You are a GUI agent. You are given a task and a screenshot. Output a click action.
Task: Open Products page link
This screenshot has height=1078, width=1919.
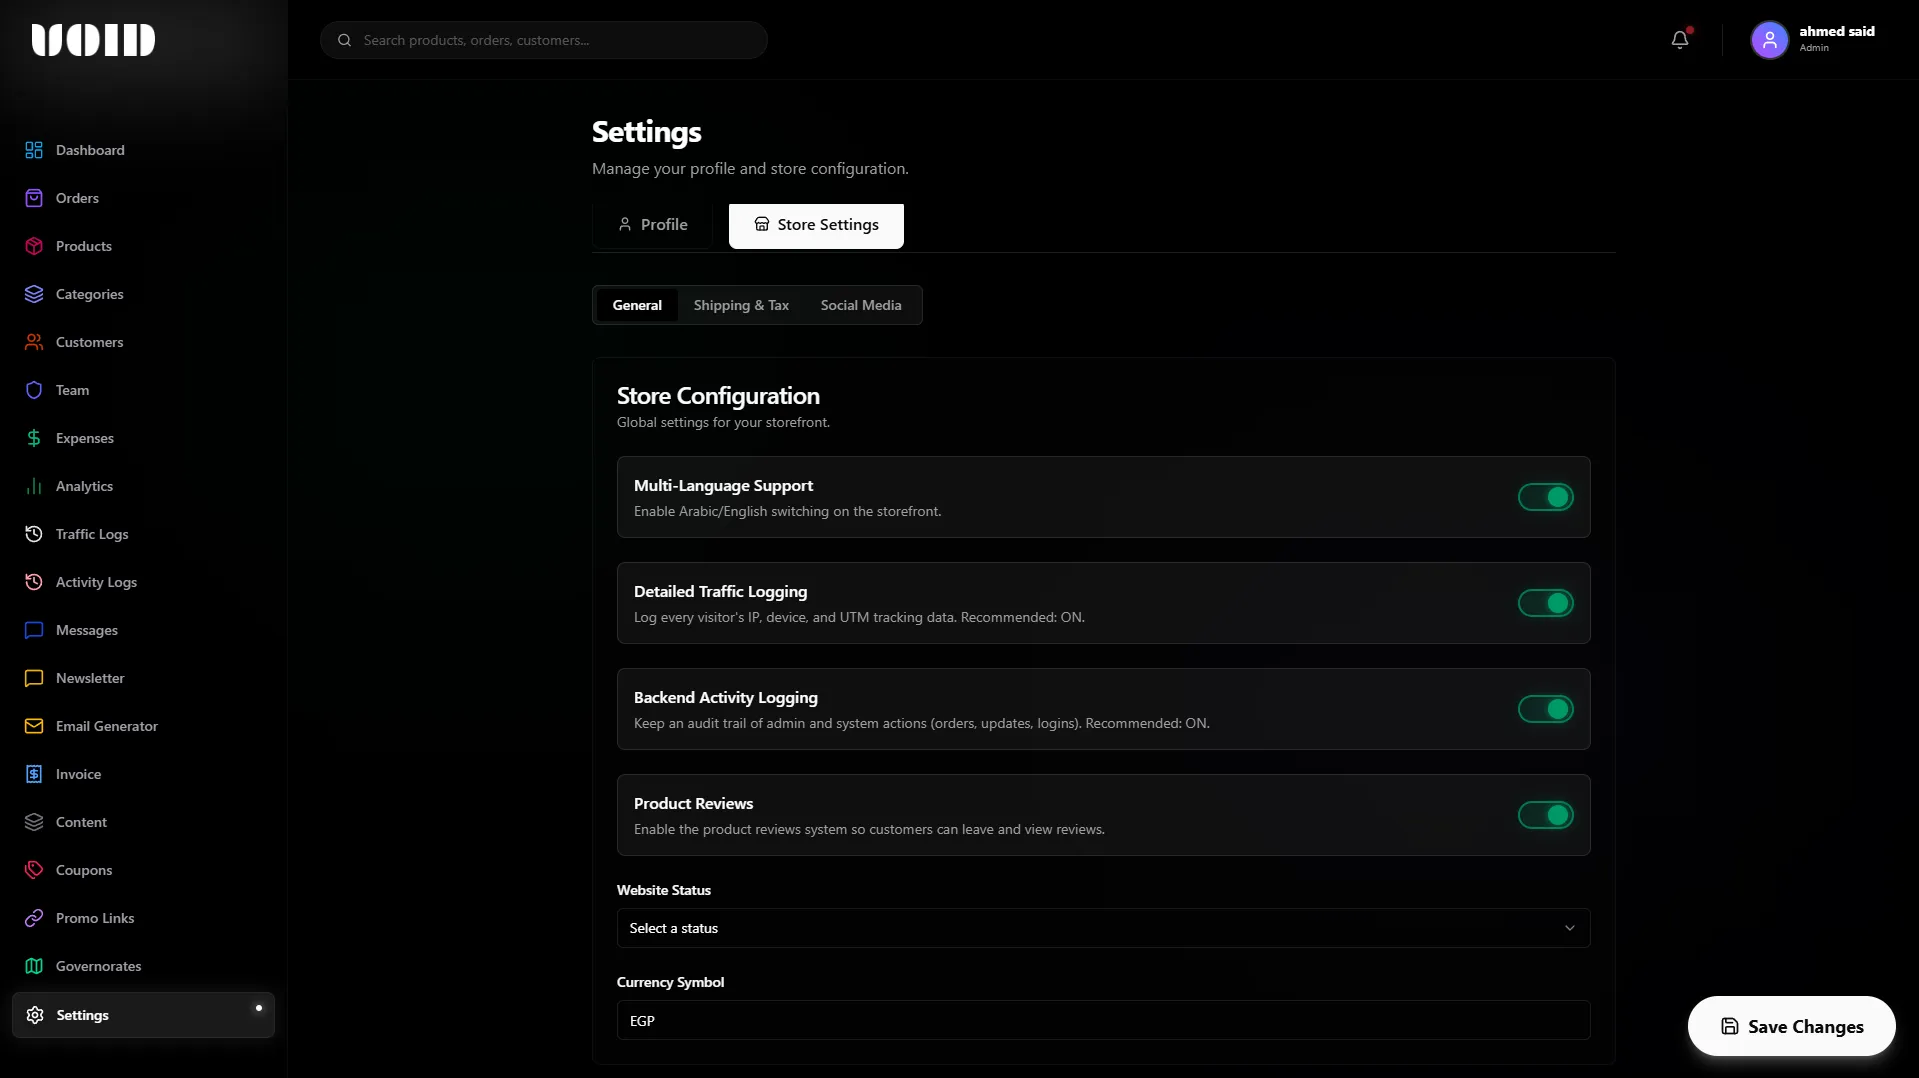[143, 246]
